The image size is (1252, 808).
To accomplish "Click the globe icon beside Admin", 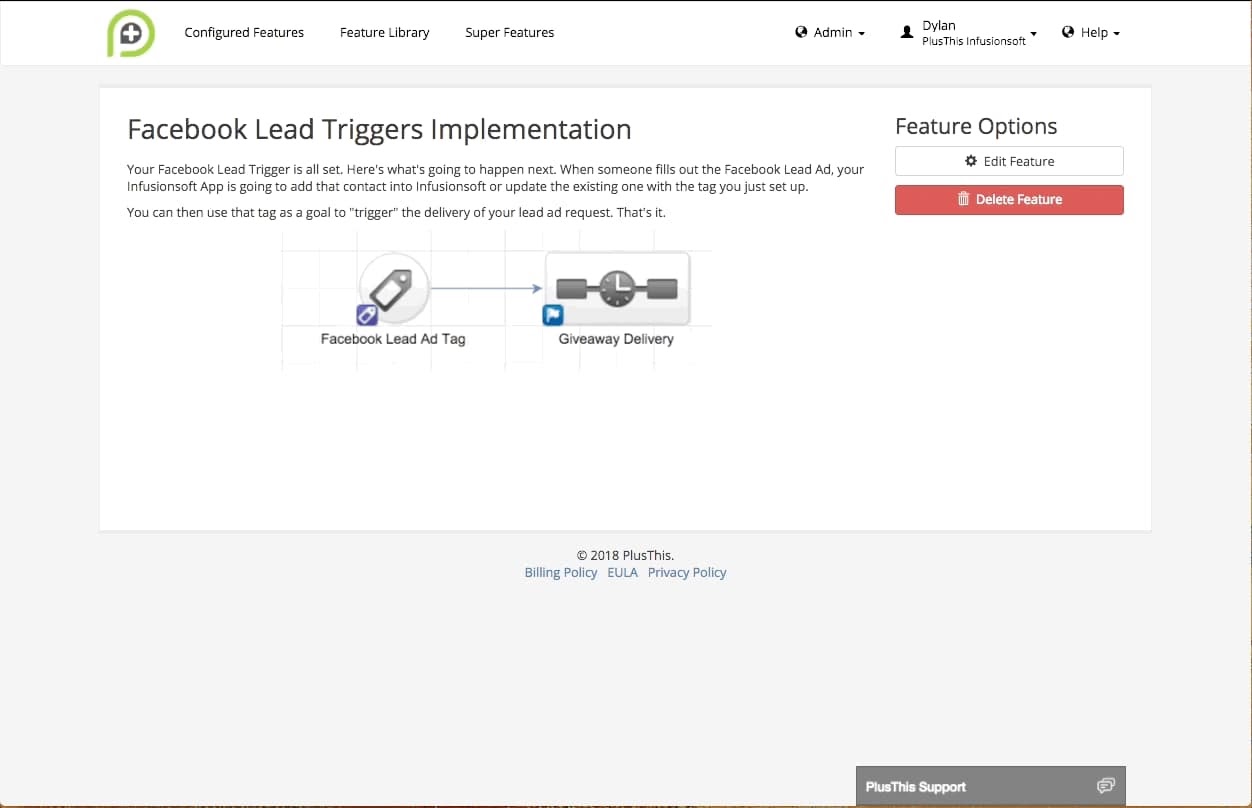I will 801,32.
